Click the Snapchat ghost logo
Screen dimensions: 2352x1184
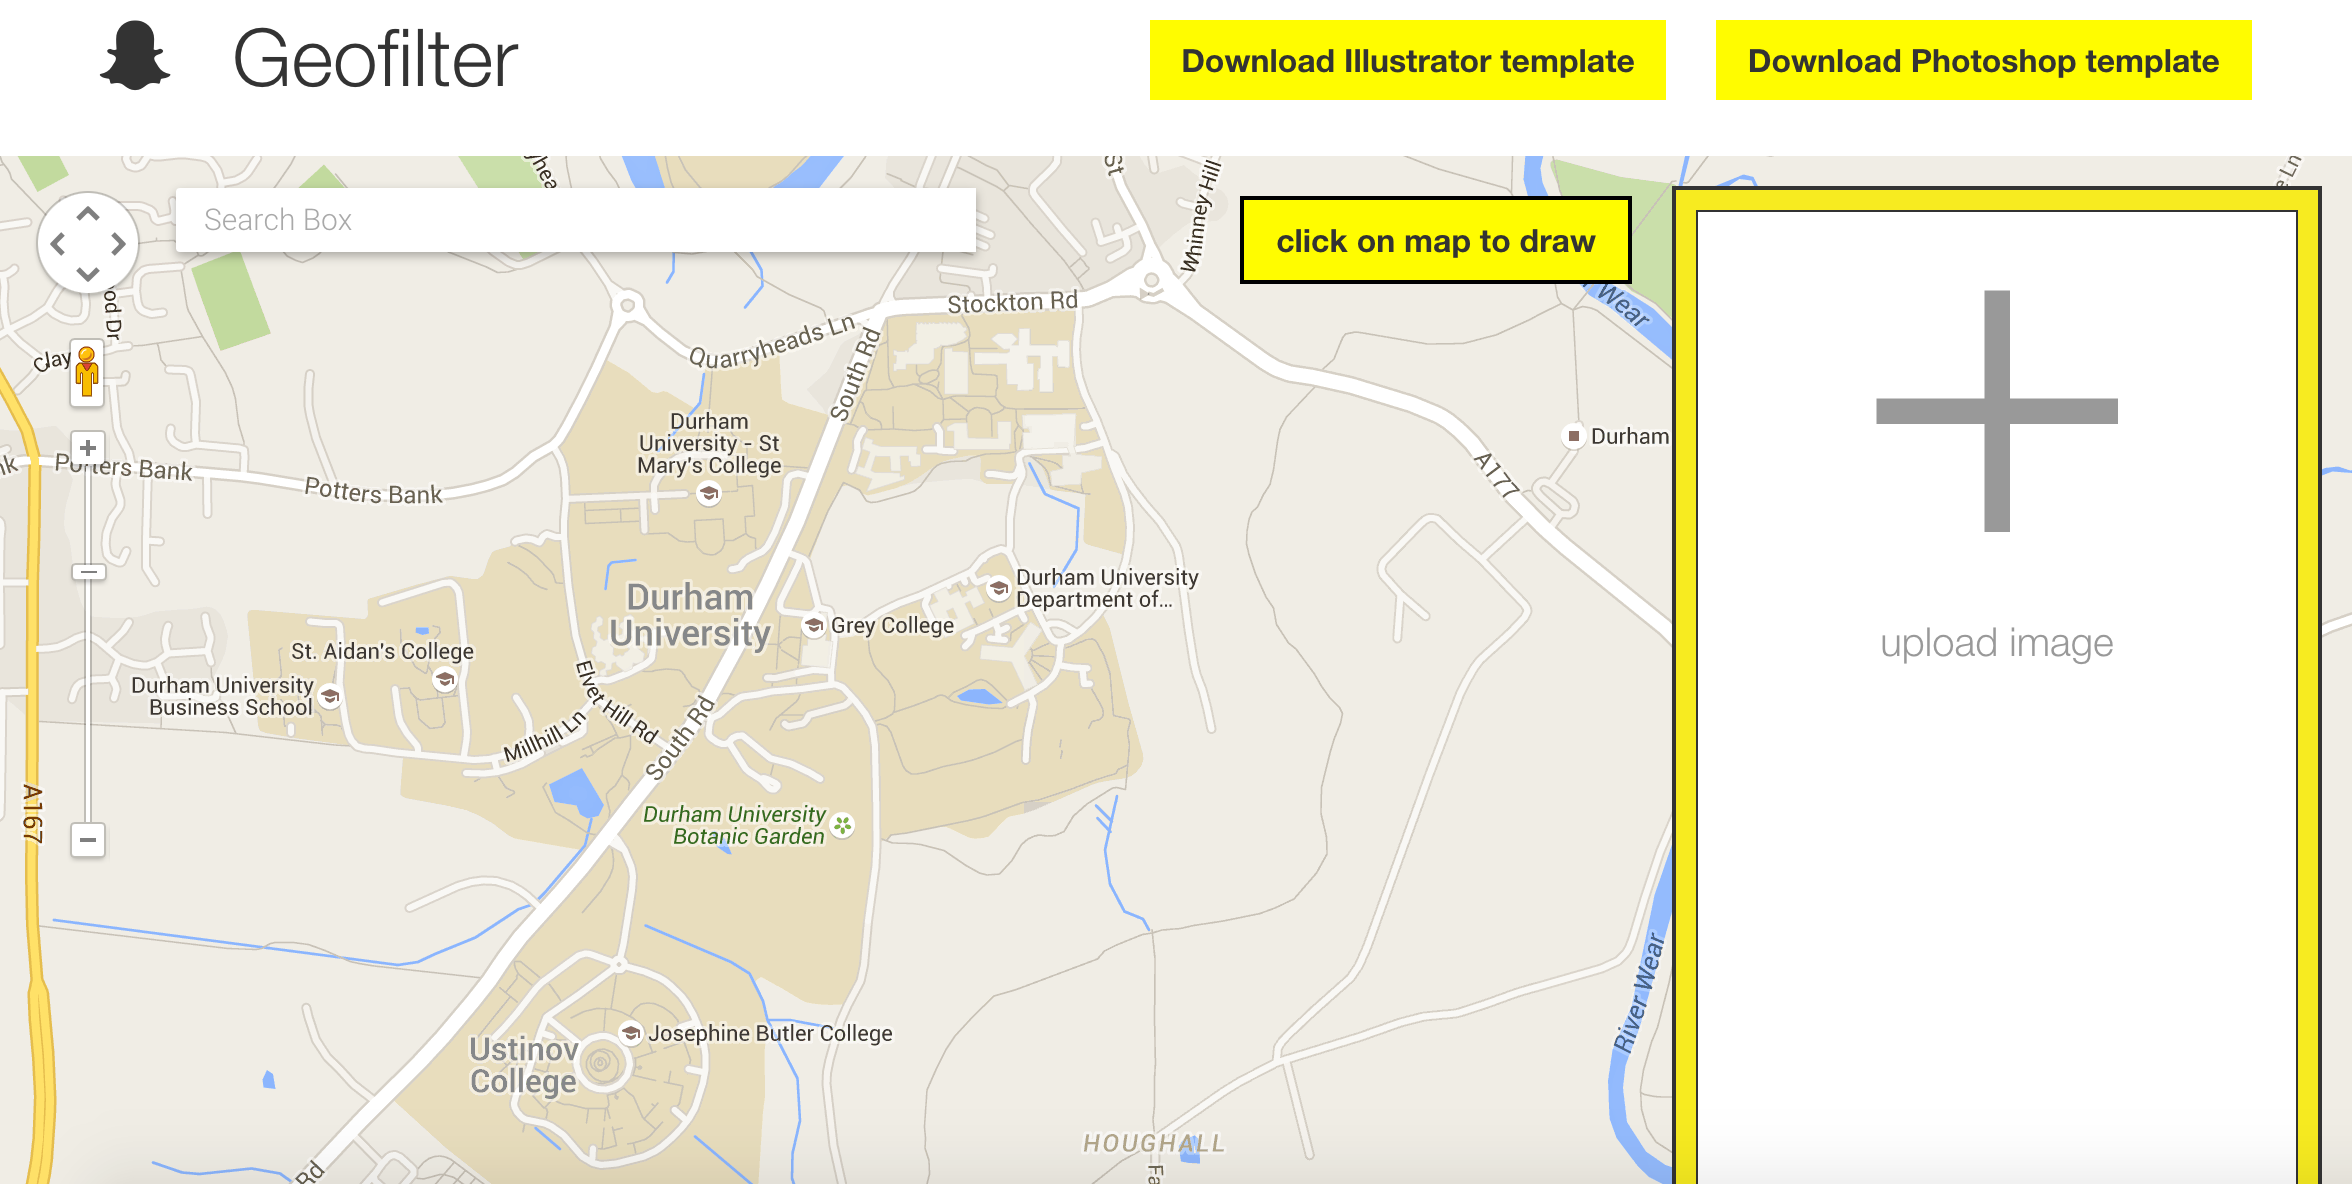pyautogui.click(x=135, y=56)
